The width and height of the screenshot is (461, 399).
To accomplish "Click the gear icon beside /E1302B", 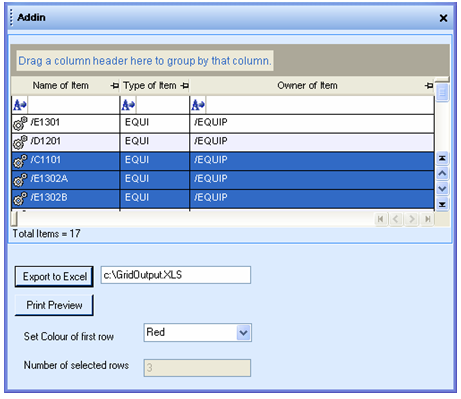I will (x=20, y=199).
